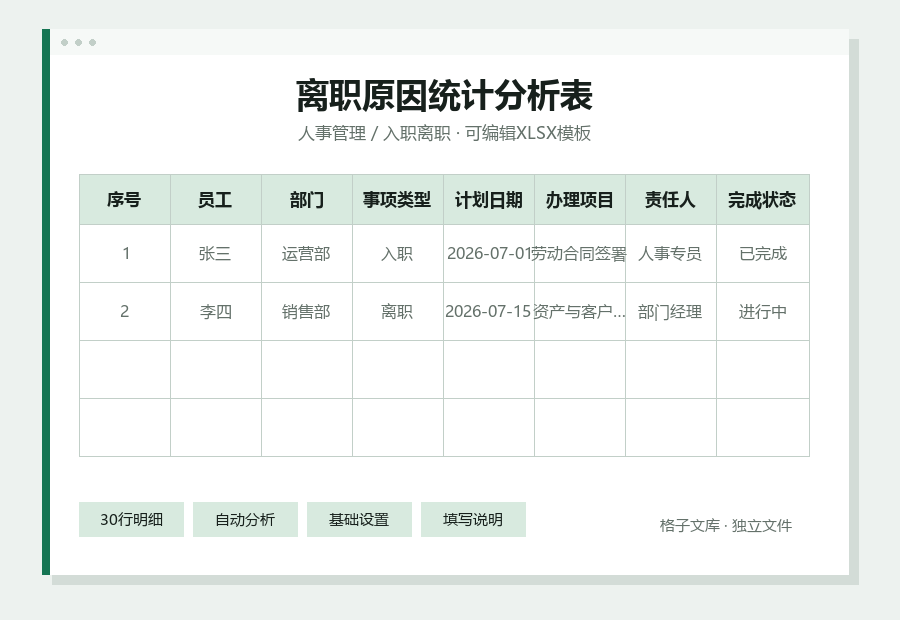900x620 pixels.
Task: Click the 销售部 cell
Action: pyautogui.click(x=307, y=312)
